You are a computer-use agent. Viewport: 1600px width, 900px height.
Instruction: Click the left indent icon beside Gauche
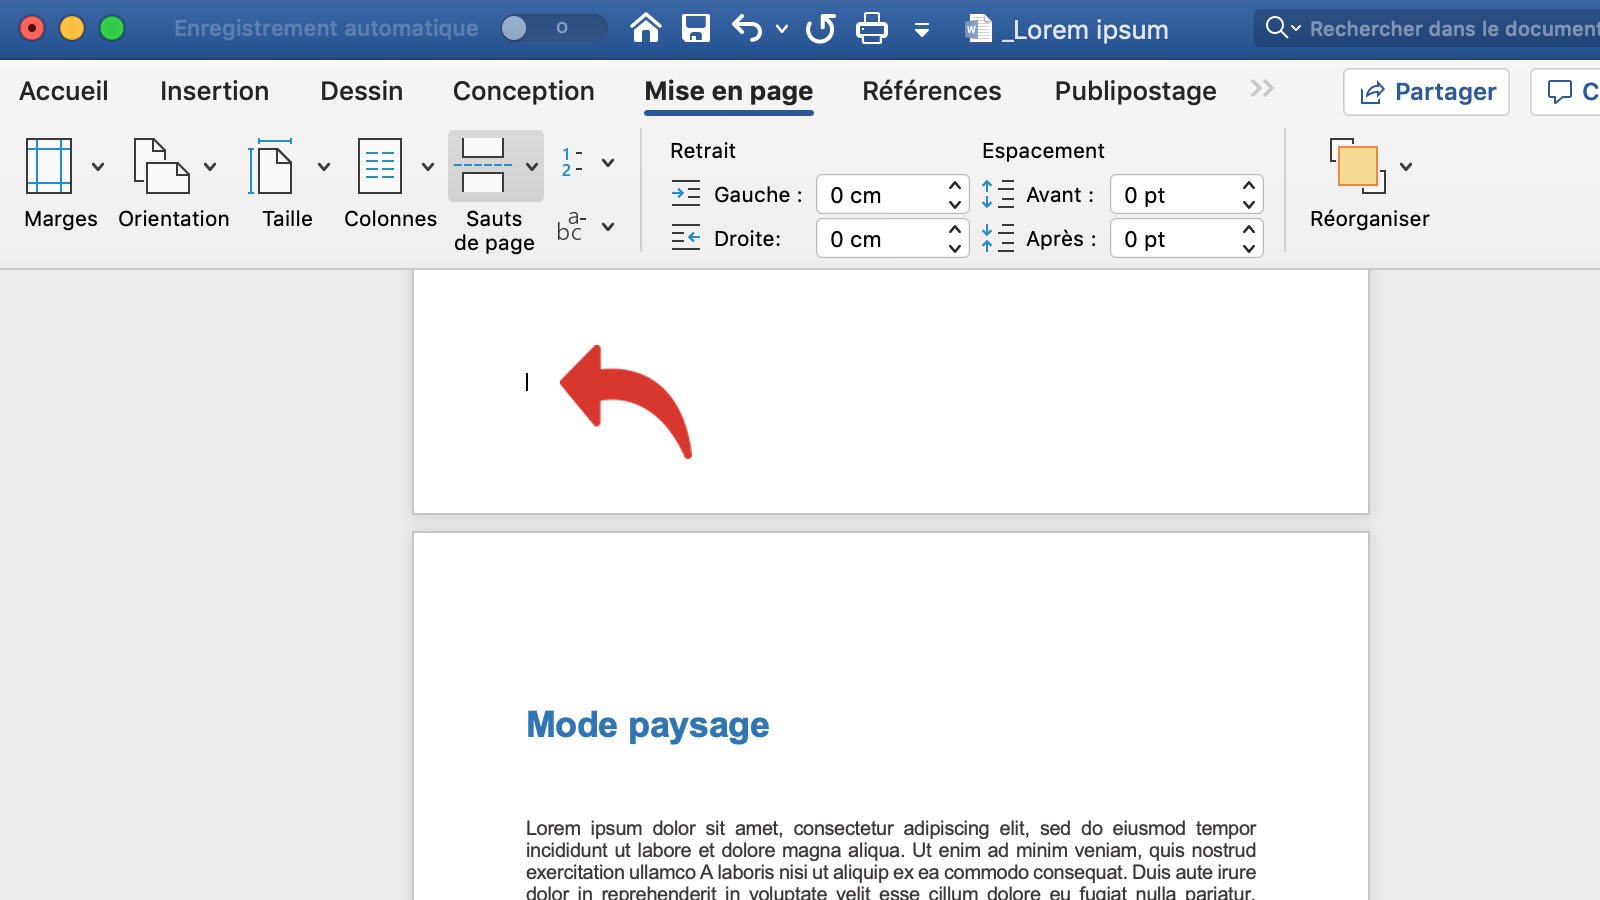click(686, 194)
